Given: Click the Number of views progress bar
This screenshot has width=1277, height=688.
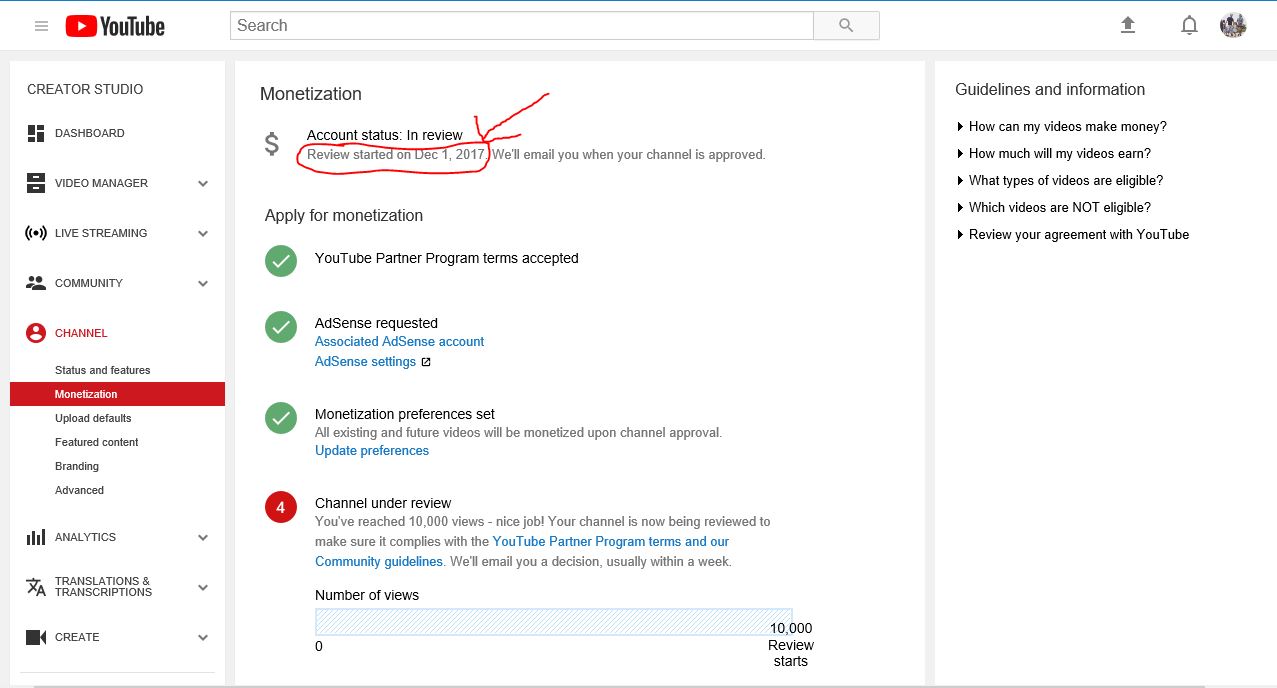Looking at the screenshot, I should (554, 621).
